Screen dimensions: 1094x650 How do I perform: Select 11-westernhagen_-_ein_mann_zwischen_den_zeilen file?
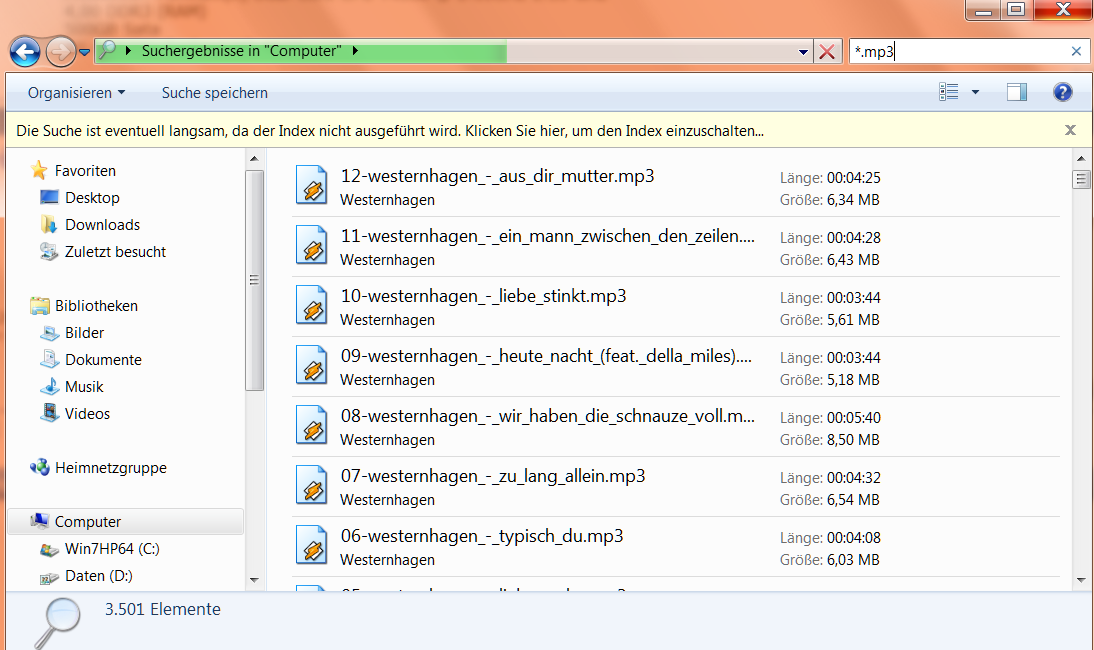[x=675, y=248]
